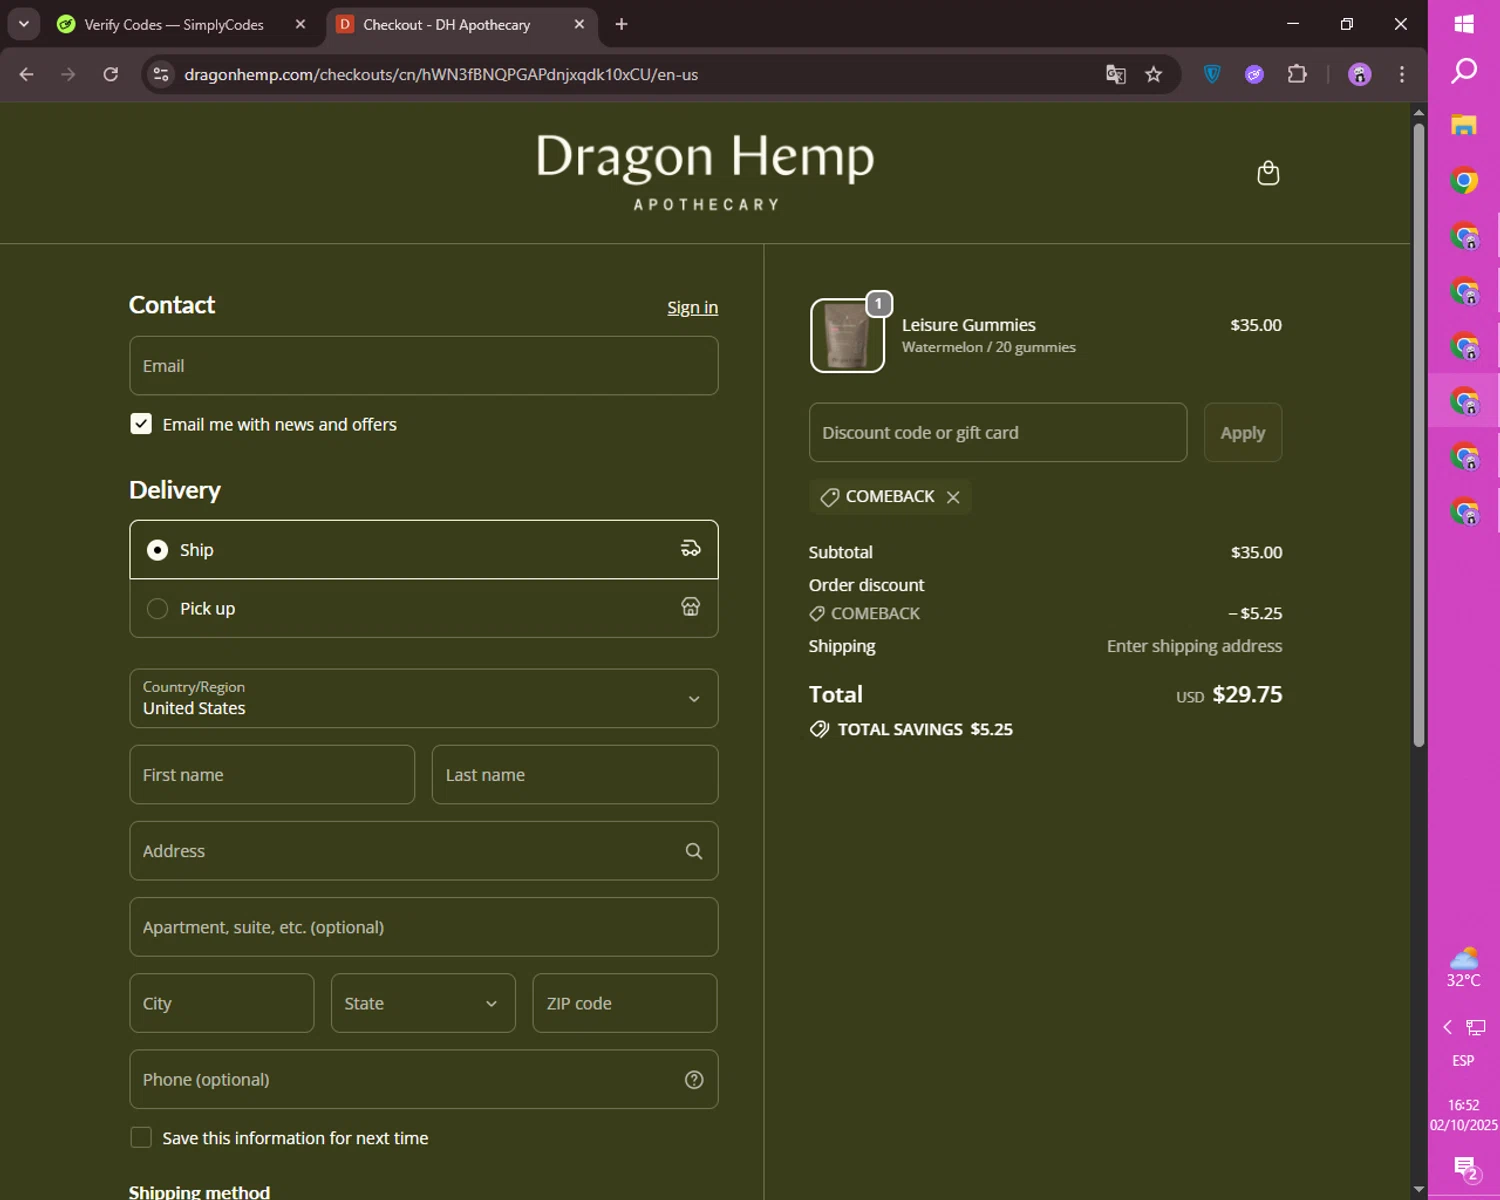The image size is (1500, 1200).
Task: Open the Extensions puzzle icon
Action: (1297, 74)
